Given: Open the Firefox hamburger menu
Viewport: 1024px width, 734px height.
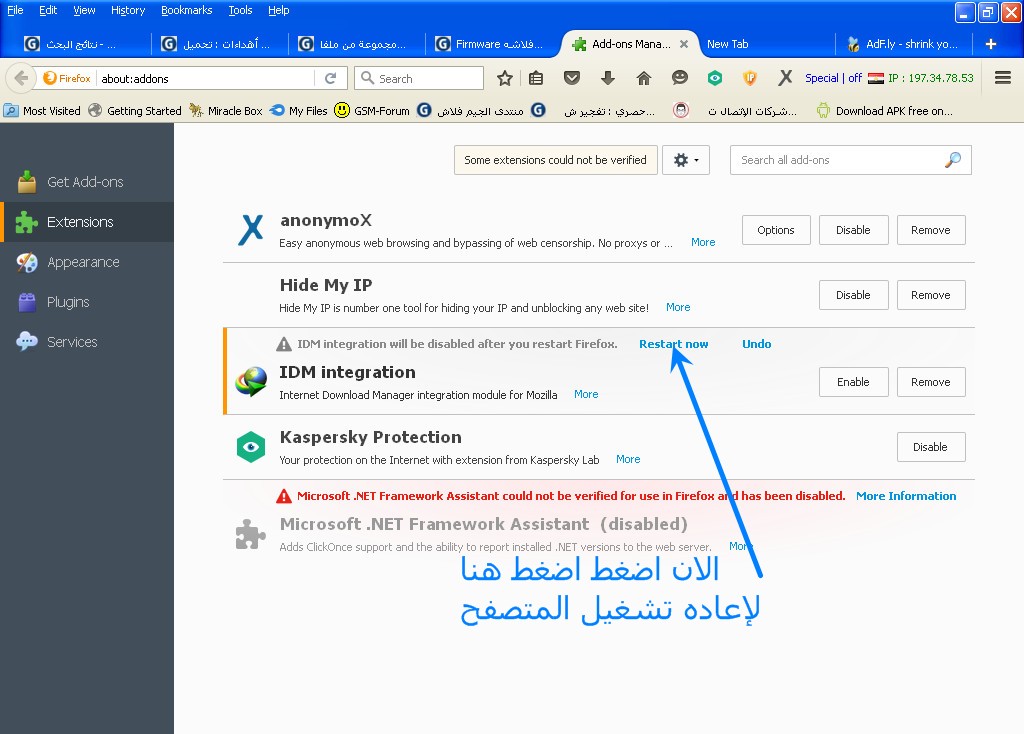Looking at the screenshot, I should click(1003, 78).
